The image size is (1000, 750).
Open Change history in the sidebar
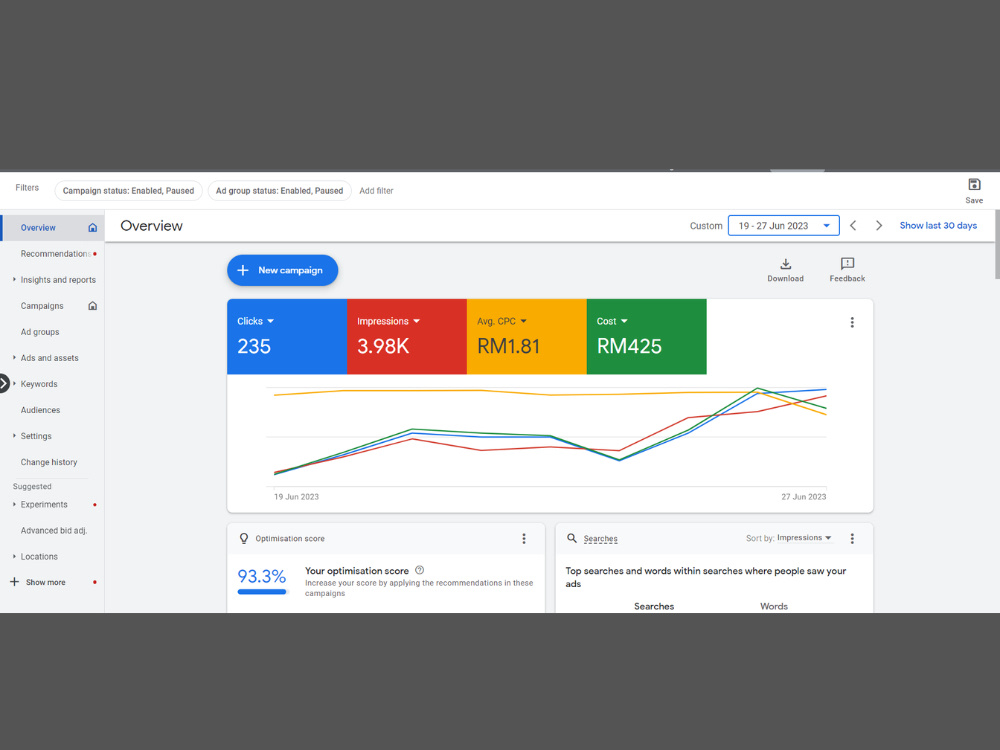tap(48, 462)
